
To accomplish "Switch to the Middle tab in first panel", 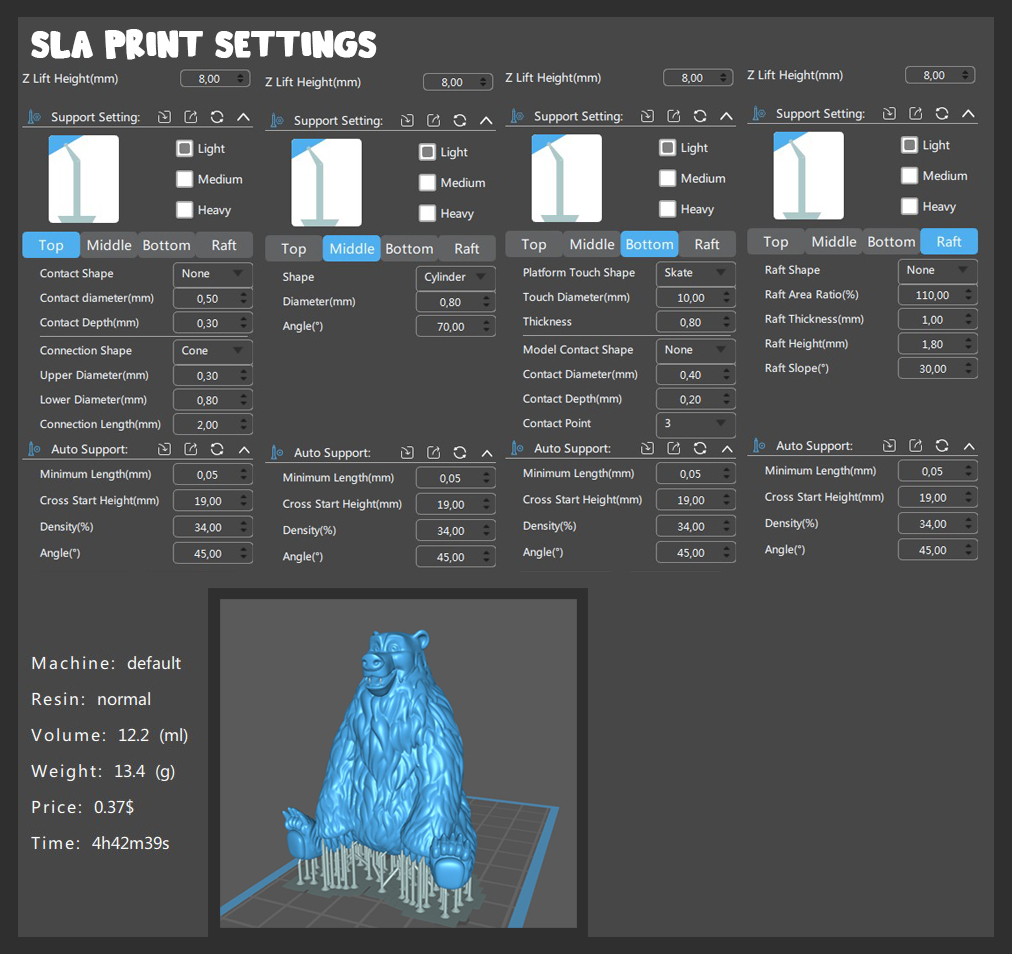I will coord(108,245).
